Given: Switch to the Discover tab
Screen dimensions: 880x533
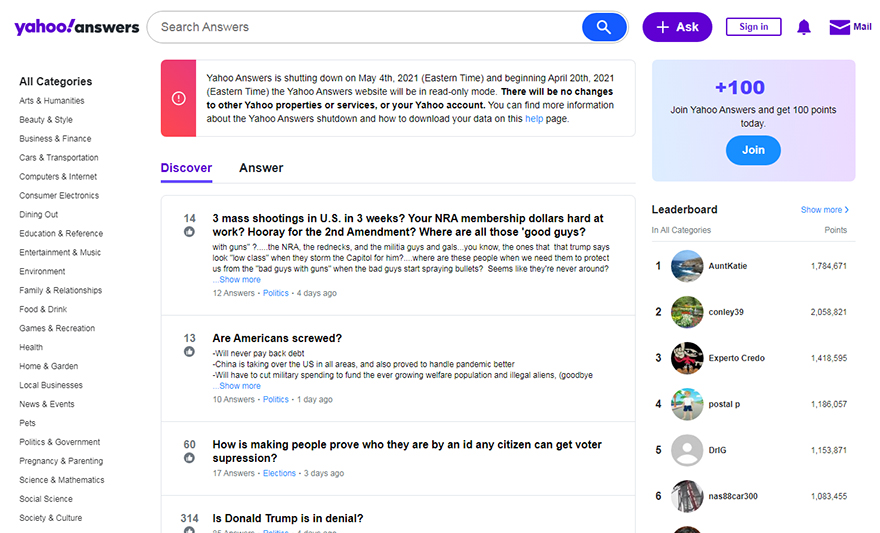Looking at the screenshot, I should [186, 168].
